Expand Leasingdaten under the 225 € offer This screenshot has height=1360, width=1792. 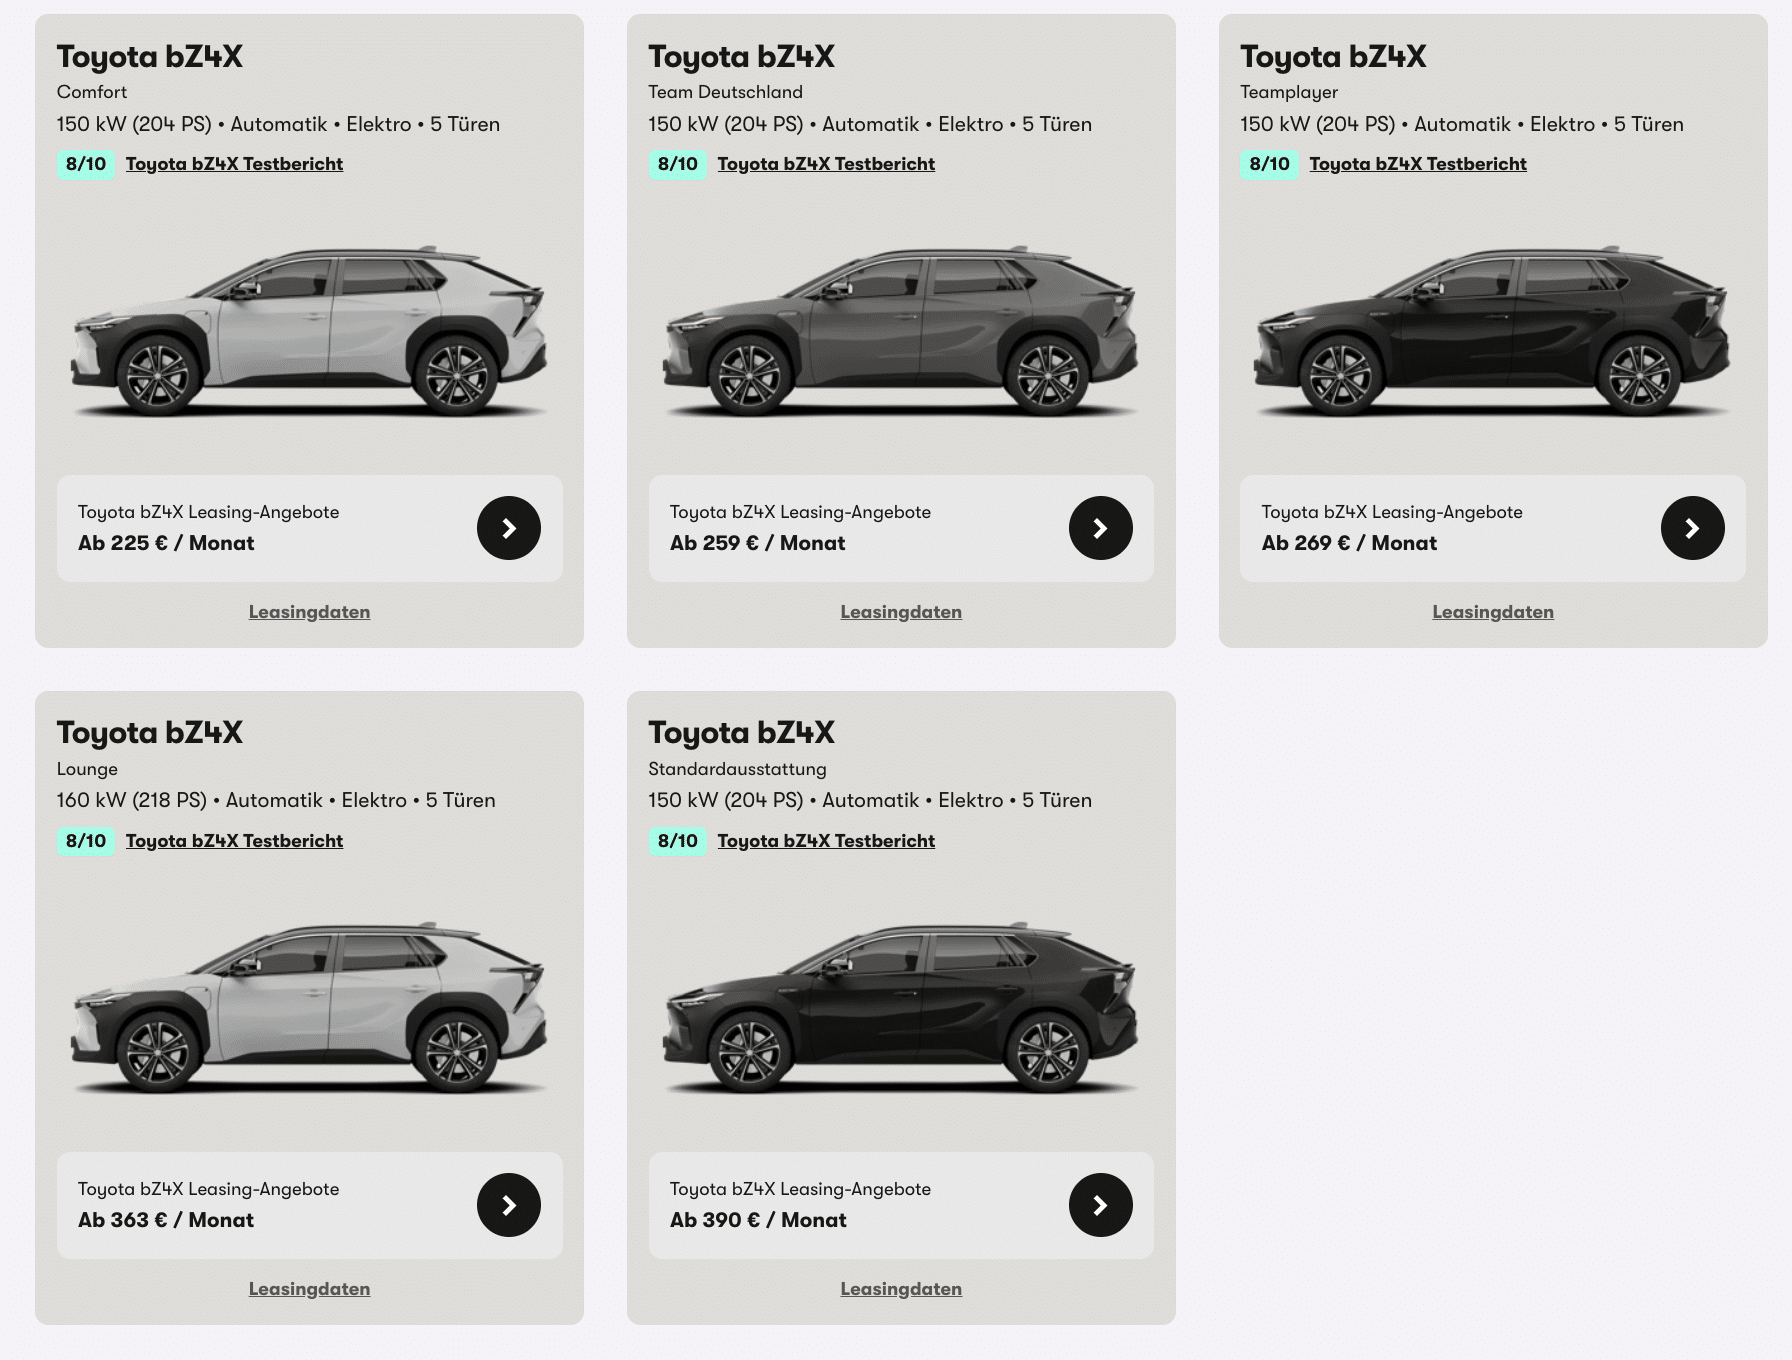coord(309,612)
